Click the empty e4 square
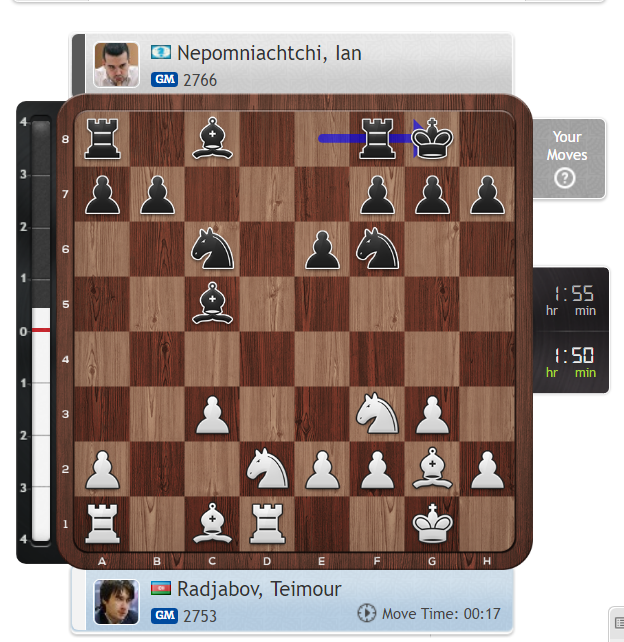This screenshot has width=624, height=642. [x=322, y=359]
